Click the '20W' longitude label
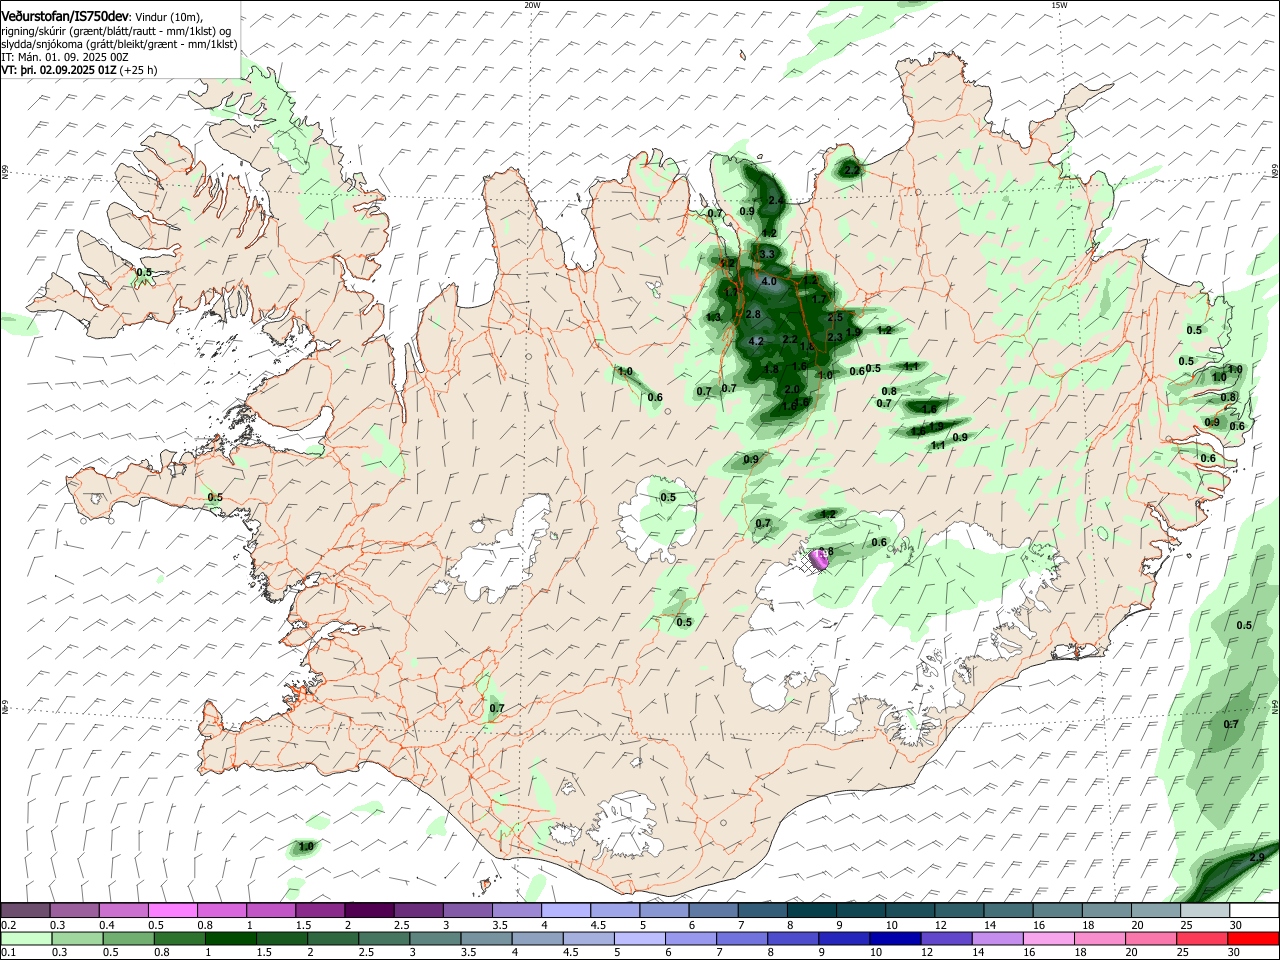This screenshot has width=1280, height=960. pos(532,5)
